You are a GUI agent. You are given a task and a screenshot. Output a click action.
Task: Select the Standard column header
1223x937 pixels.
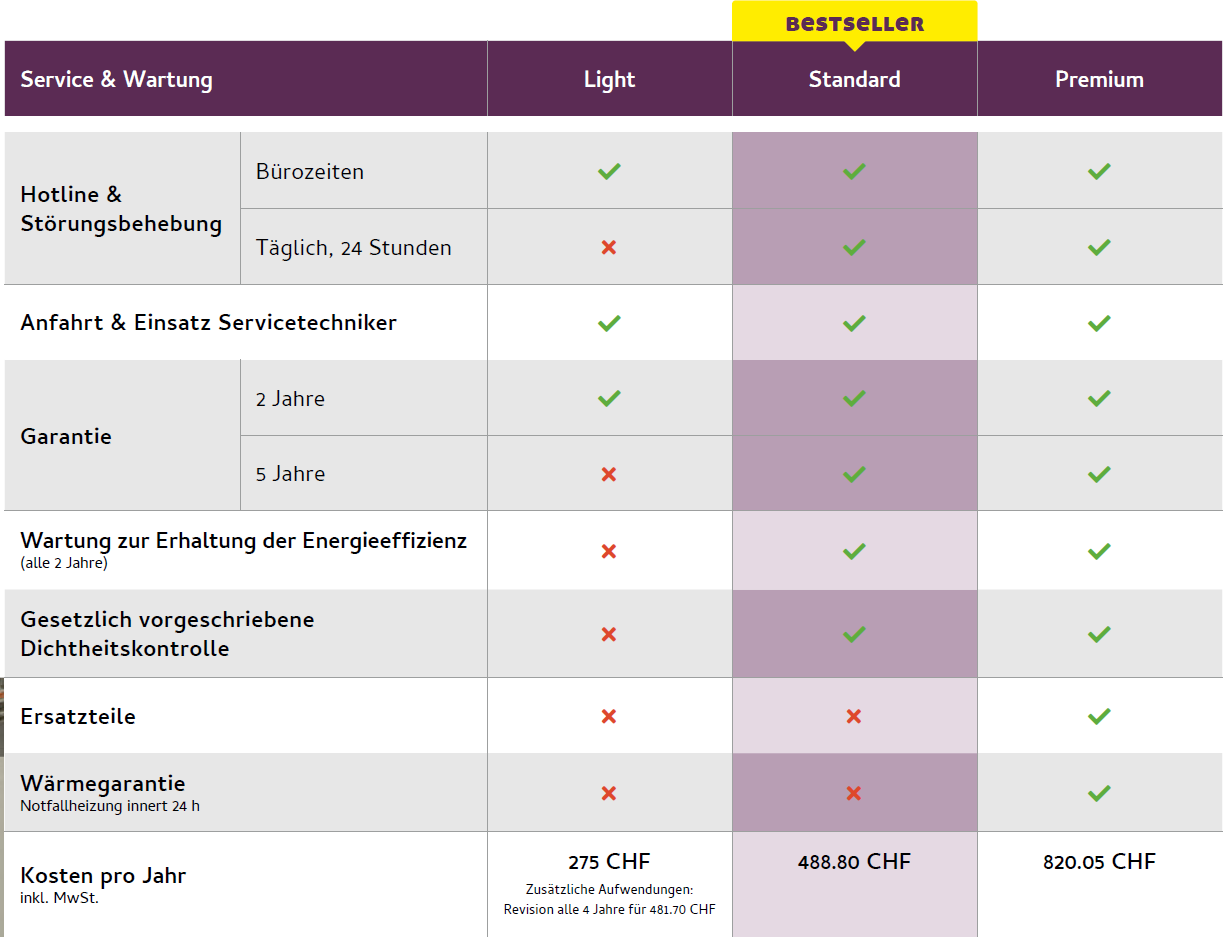click(x=854, y=79)
